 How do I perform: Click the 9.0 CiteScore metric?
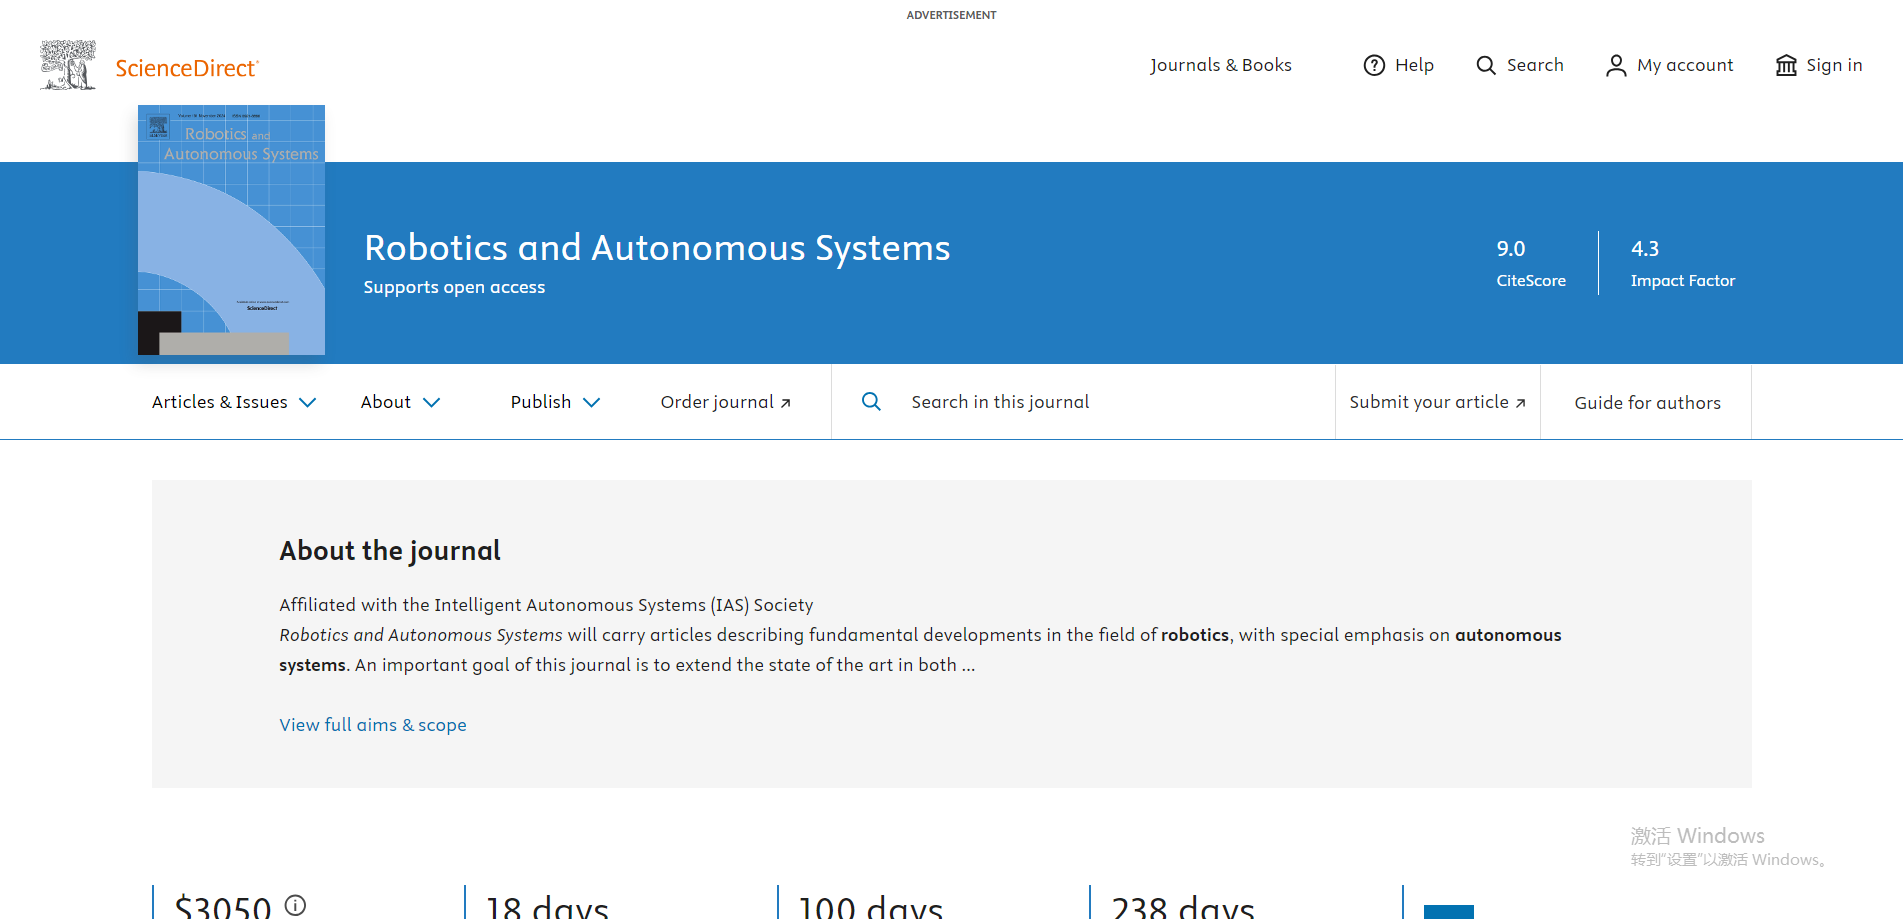coord(1531,263)
